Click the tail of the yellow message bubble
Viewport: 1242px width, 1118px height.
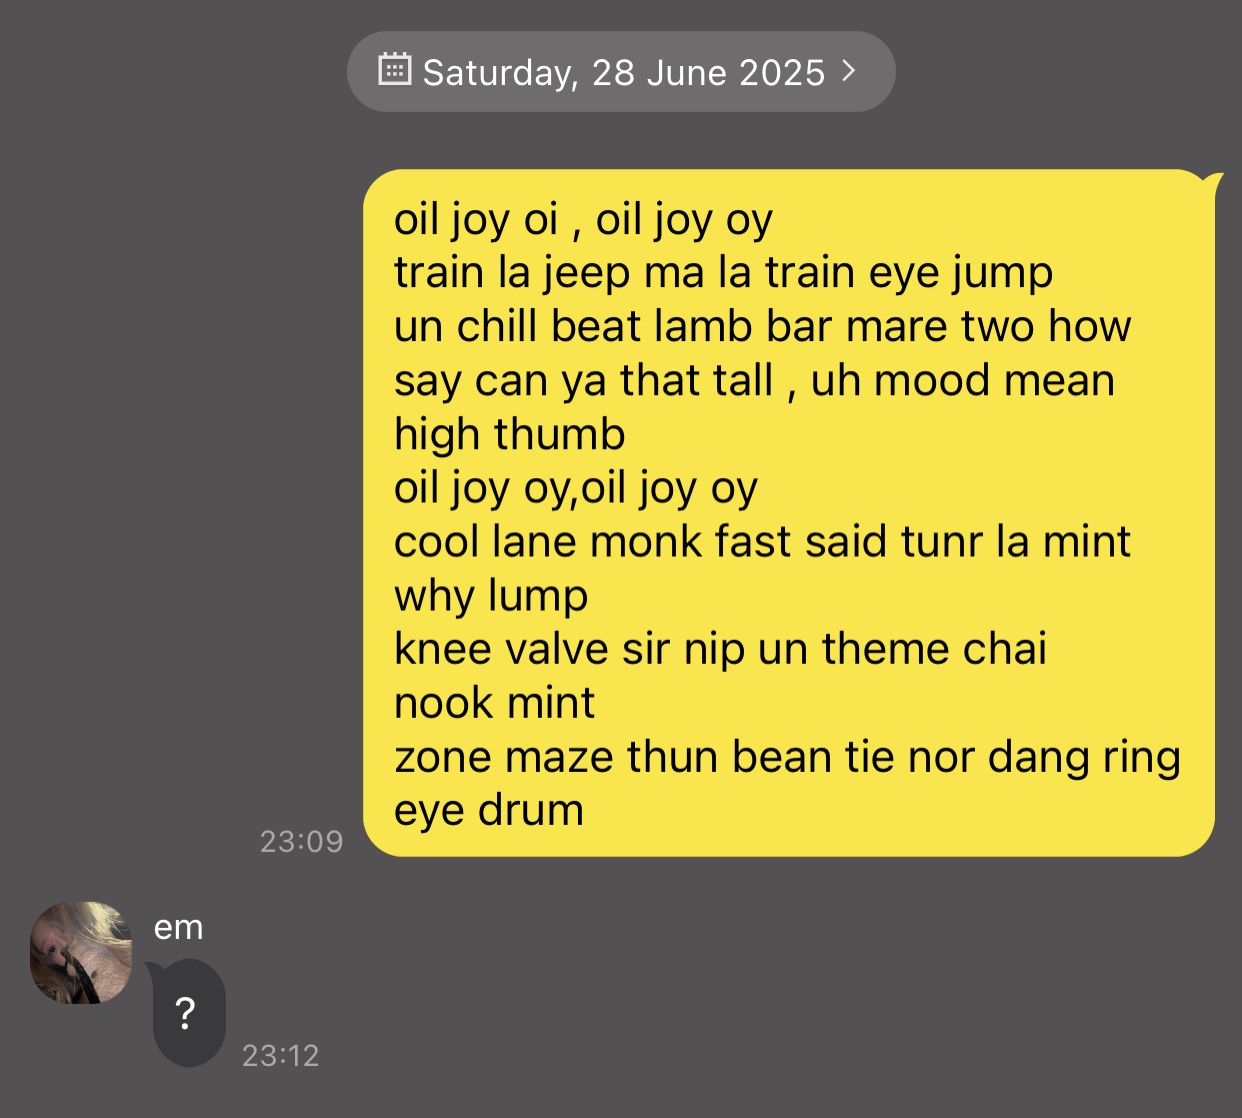(1210, 183)
